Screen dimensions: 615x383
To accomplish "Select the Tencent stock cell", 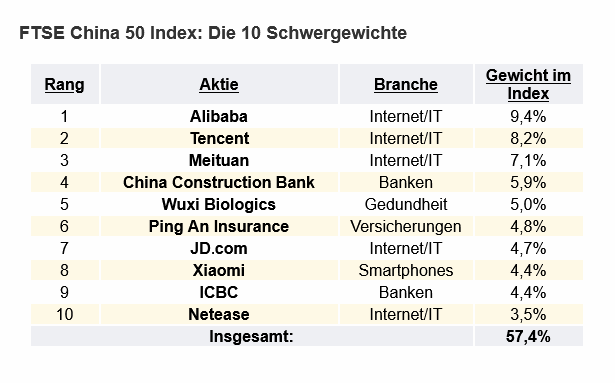I will tap(220, 139).
